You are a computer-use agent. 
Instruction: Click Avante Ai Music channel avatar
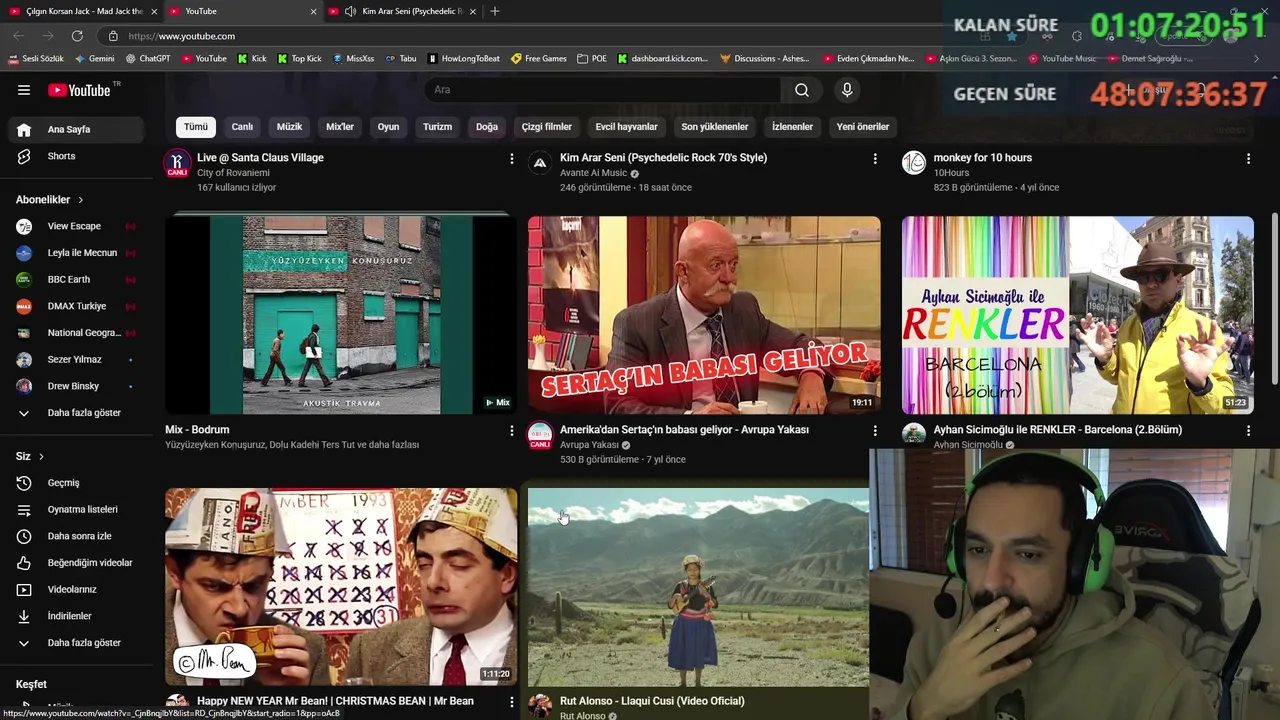(540, 163)
